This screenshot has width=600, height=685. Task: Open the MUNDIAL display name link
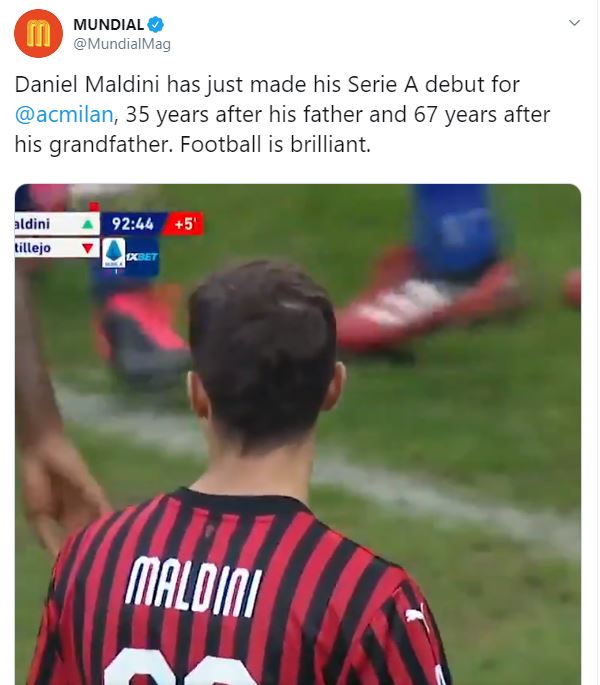(x=108, y=24)
